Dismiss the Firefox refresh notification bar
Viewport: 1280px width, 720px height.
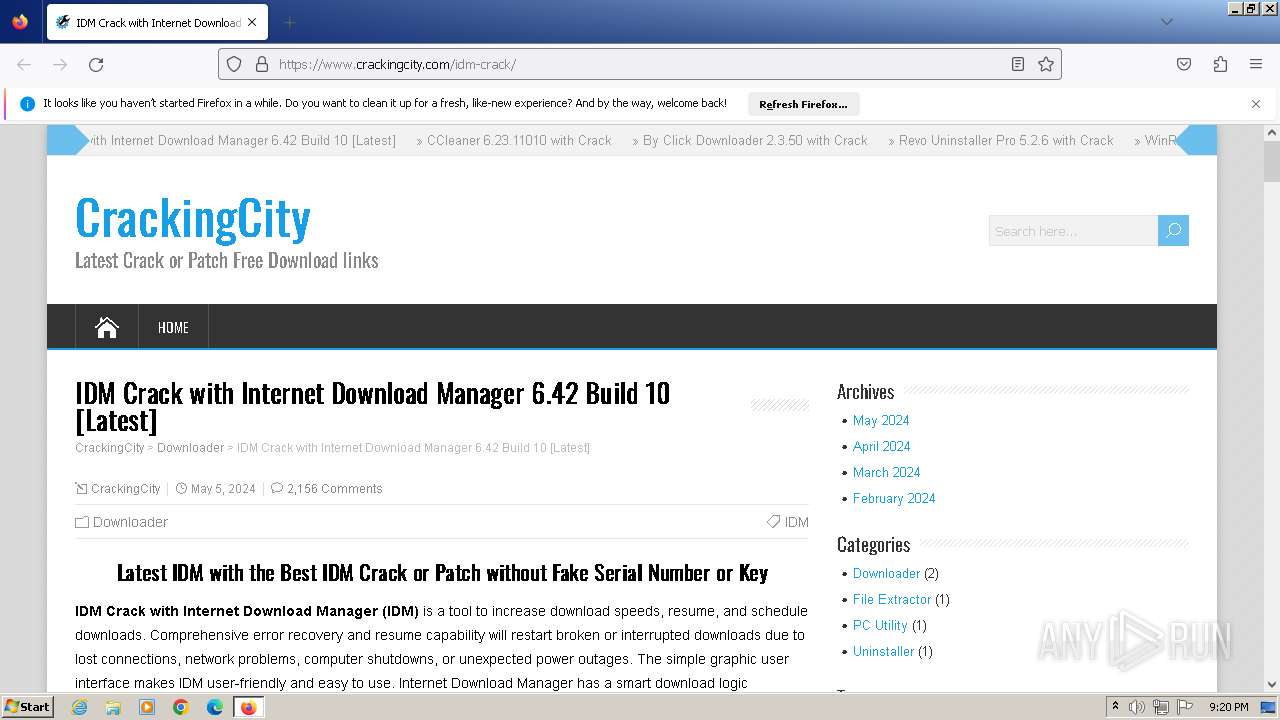point(1256,104)
